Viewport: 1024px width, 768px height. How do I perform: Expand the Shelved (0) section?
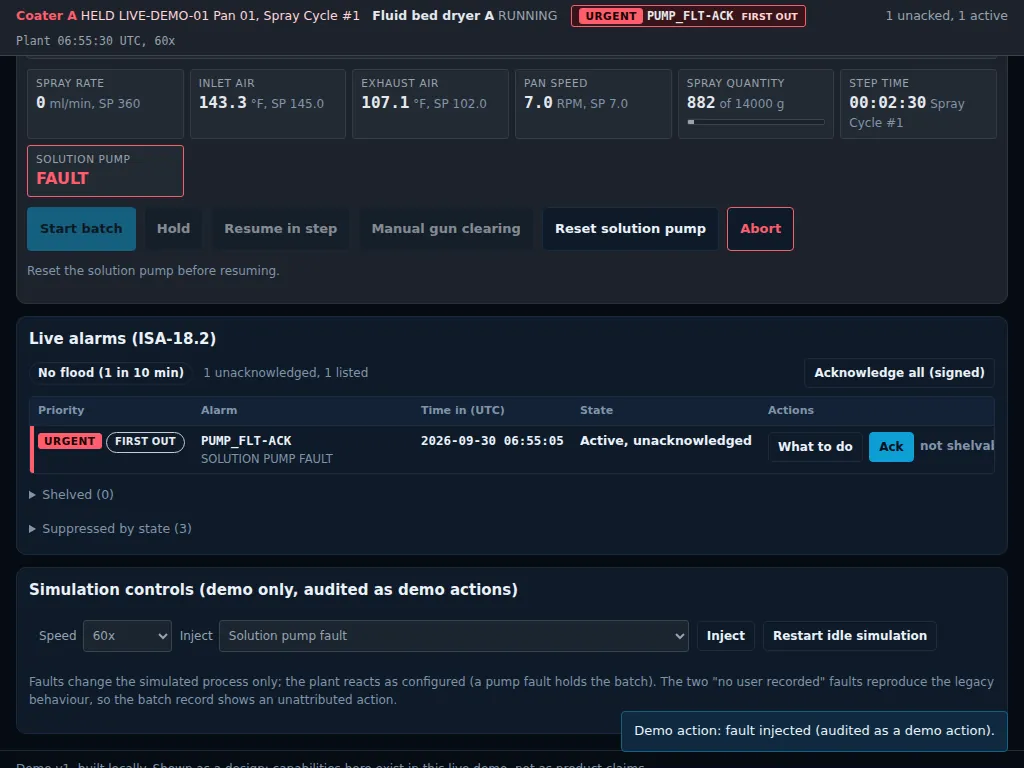tap(72, 494)
